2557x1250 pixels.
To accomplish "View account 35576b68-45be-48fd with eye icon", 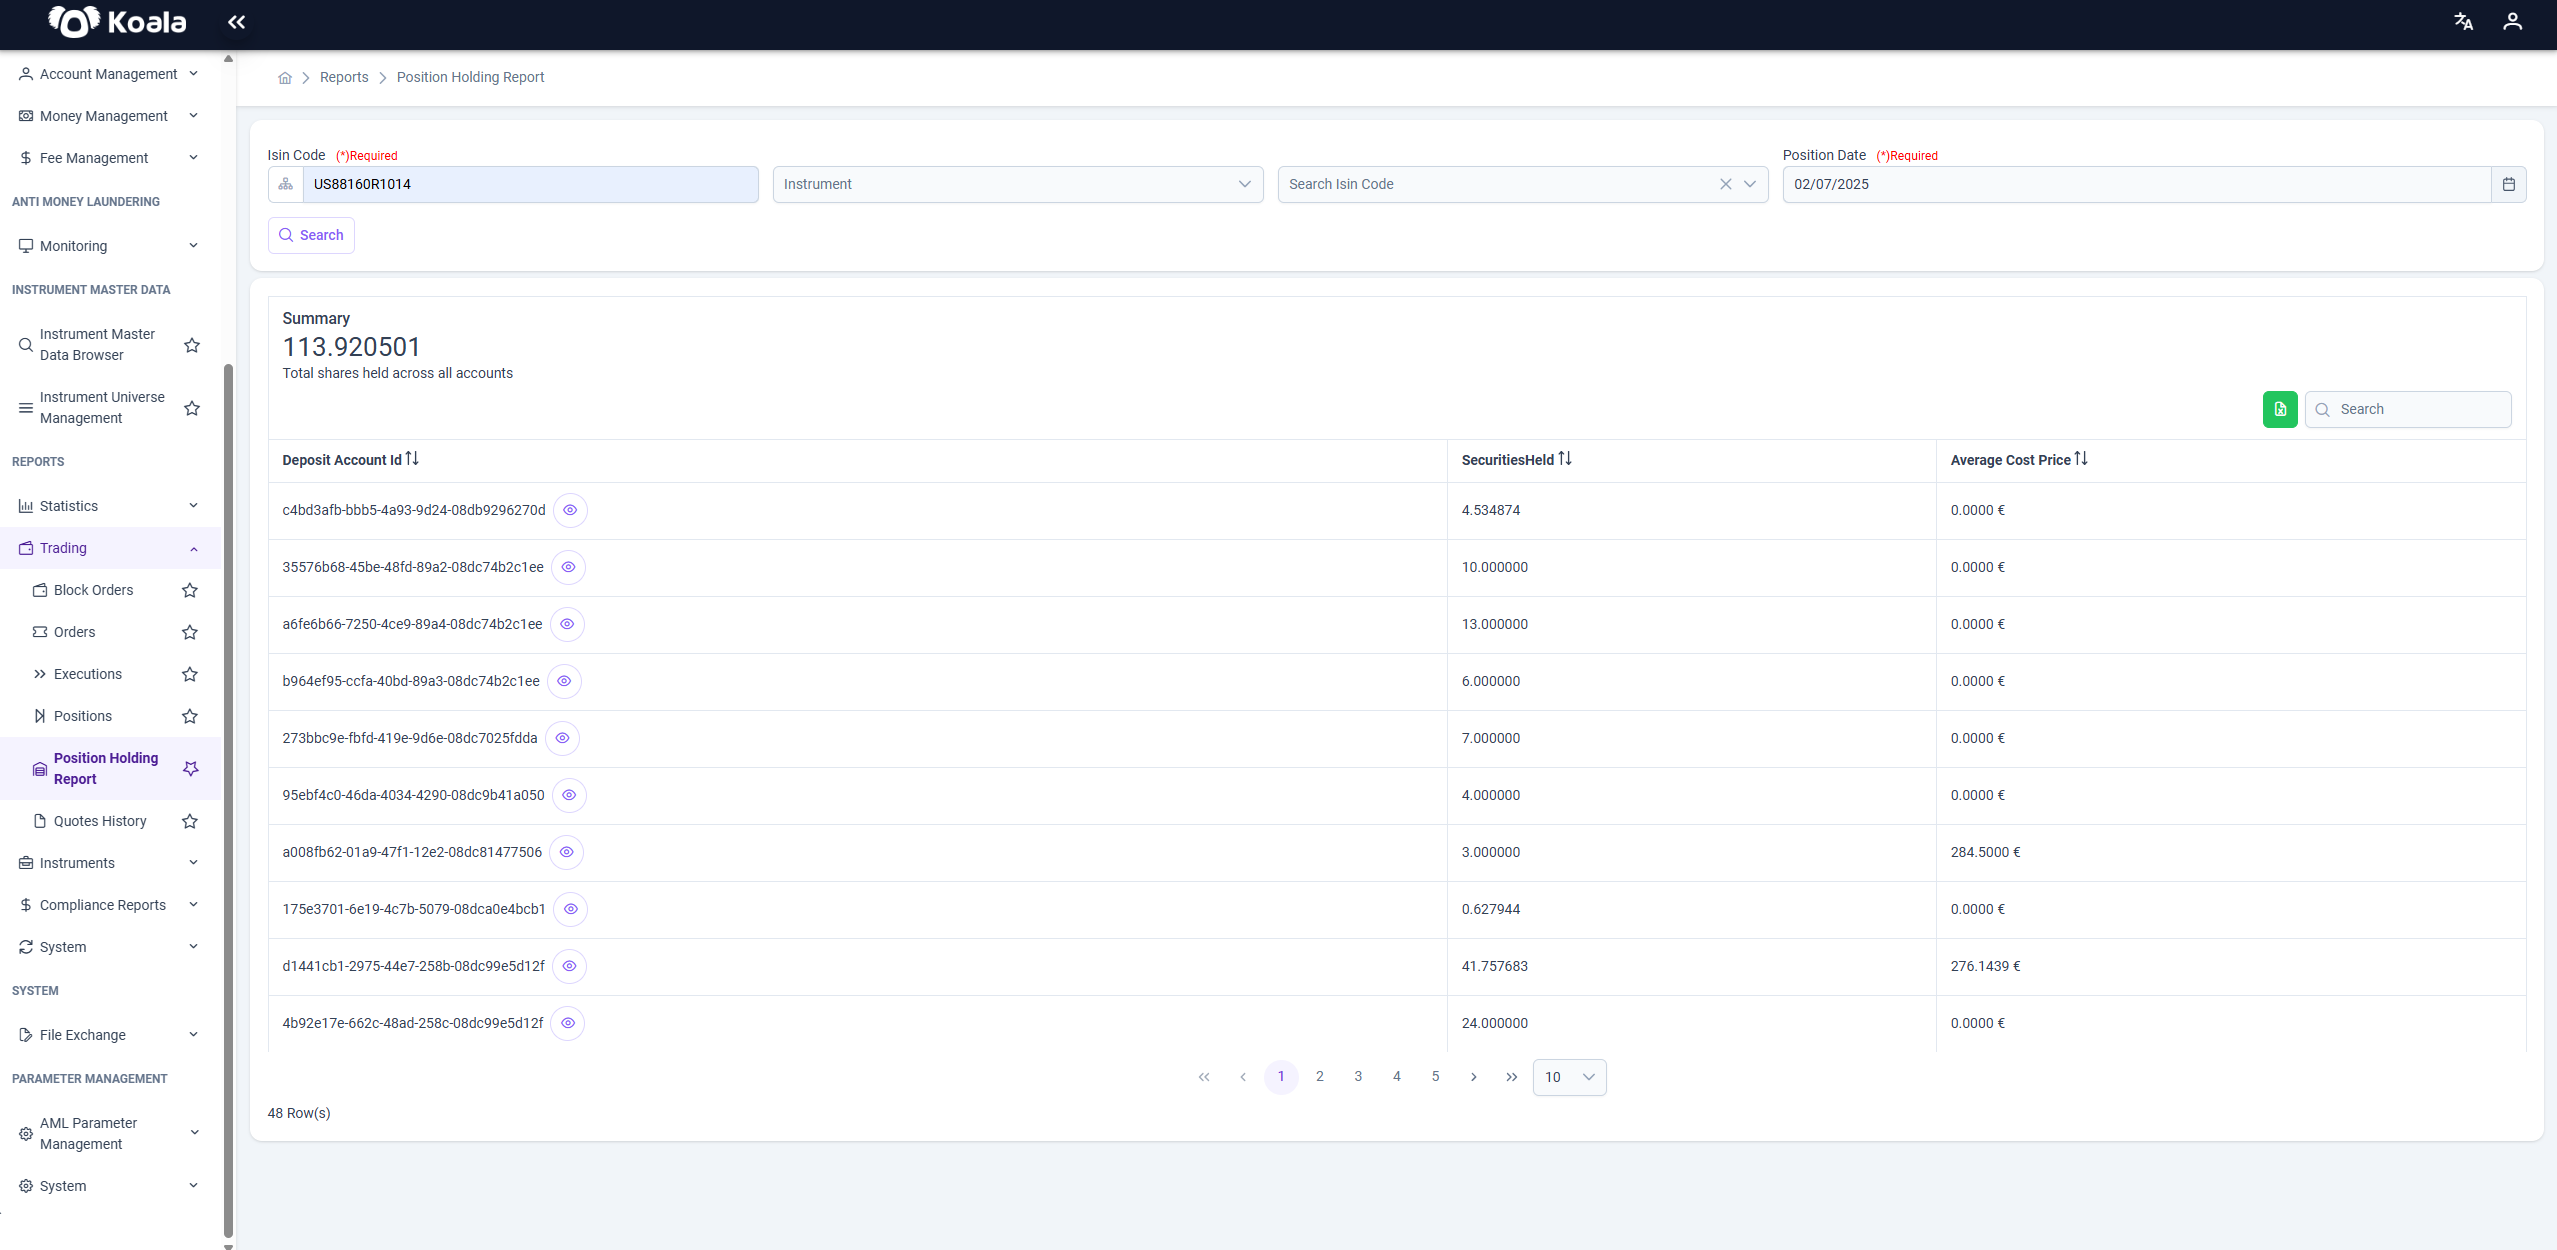I will [x=568, y=568].
